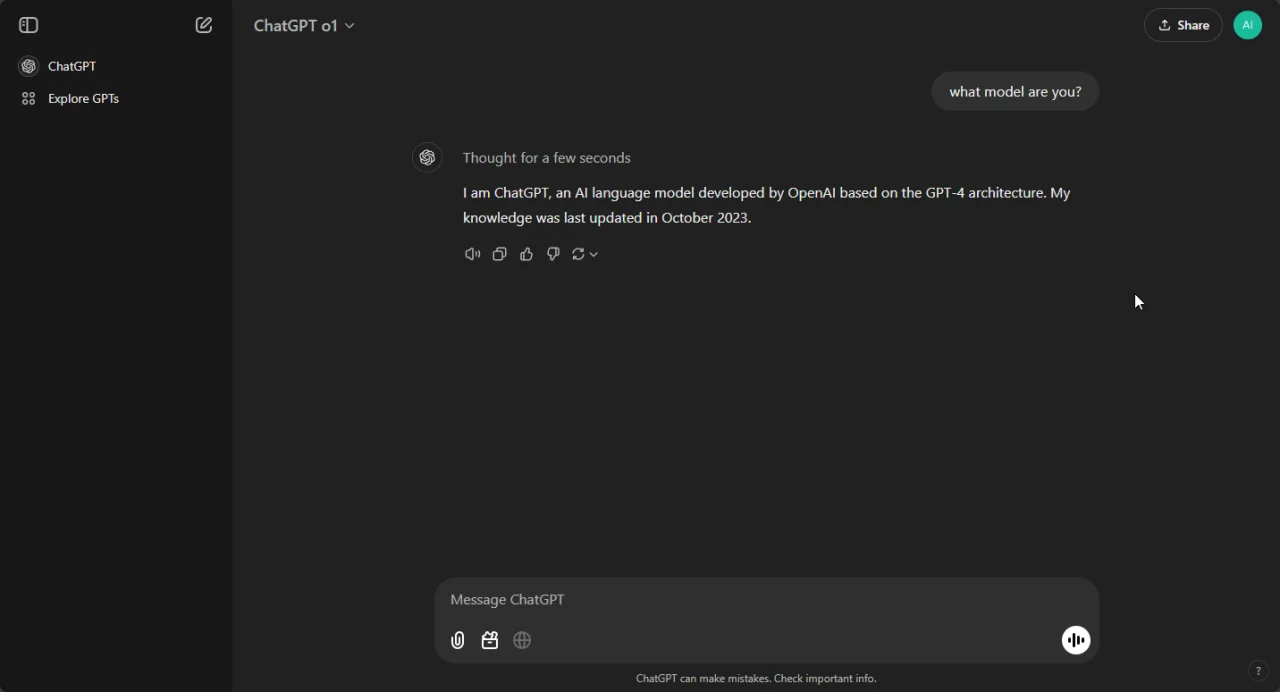The height and width of the screenshot is (692, 1280).
Task: Close the sidebar with the panel icon
Action: point(28,25)
